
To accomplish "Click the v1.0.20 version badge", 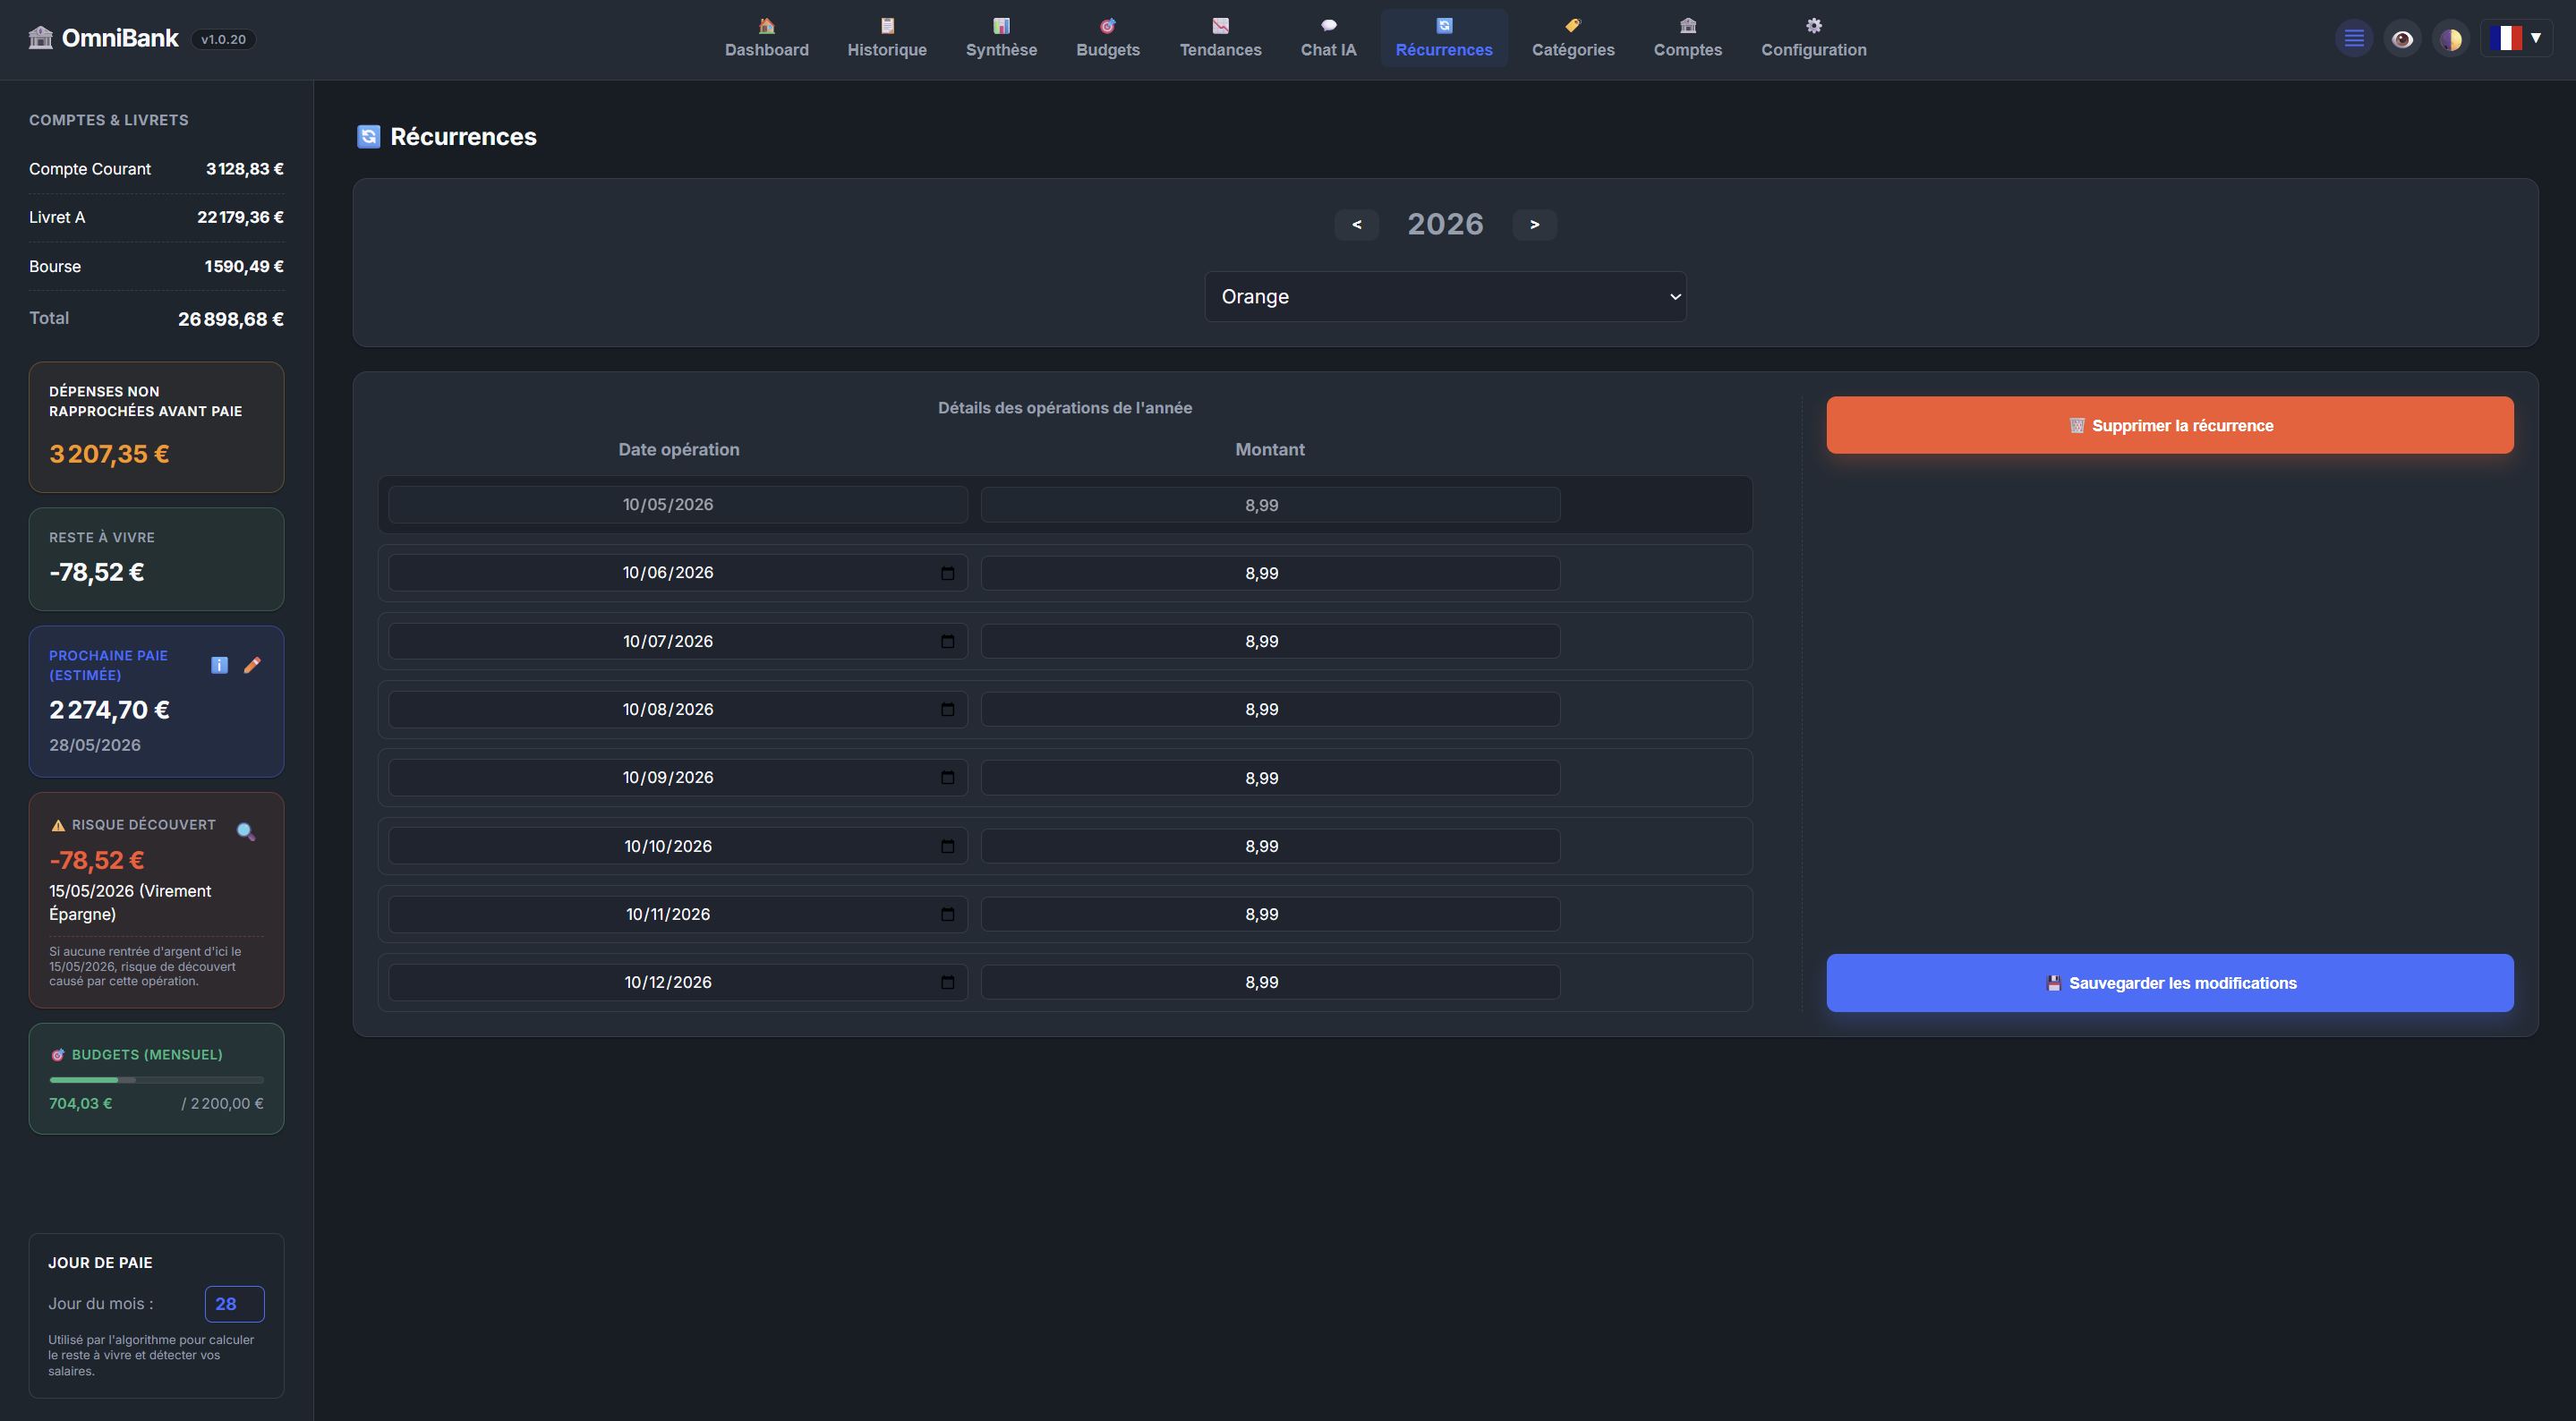I will (223, 39).
